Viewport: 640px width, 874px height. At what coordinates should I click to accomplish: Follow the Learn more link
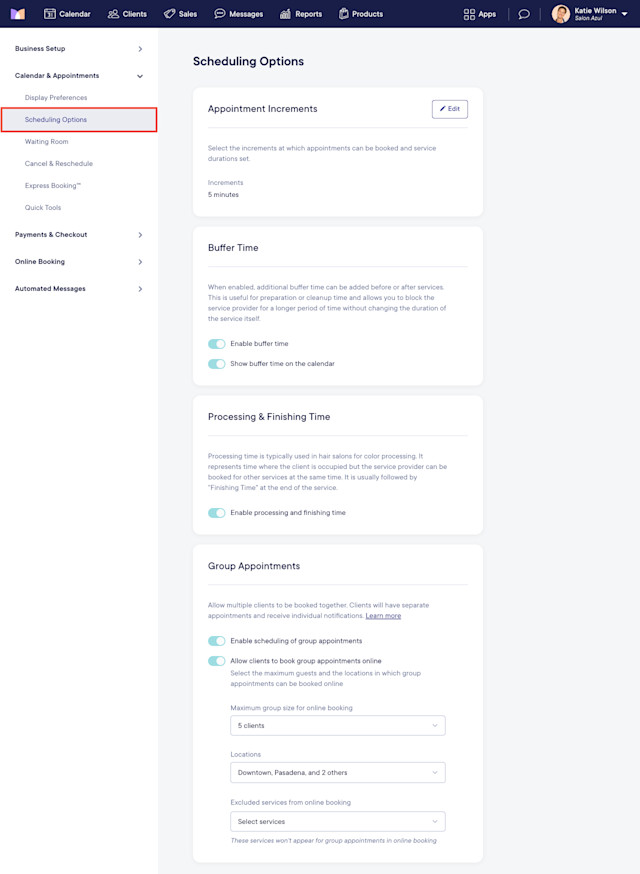(x=383, y=616)
